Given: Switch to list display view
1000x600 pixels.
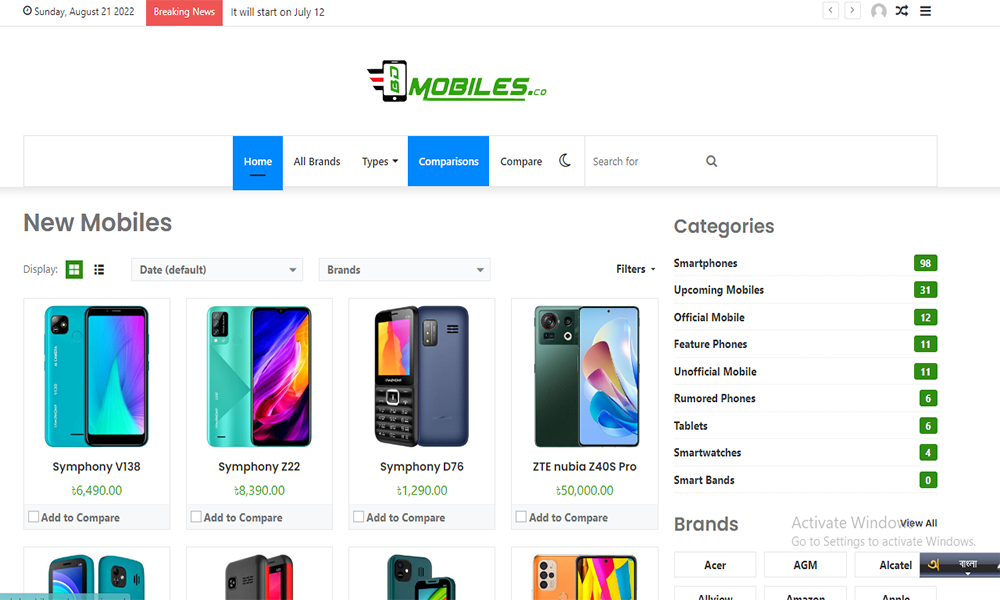Looking at the screenshot, I should pyautogui.click(x=99, y=270).
